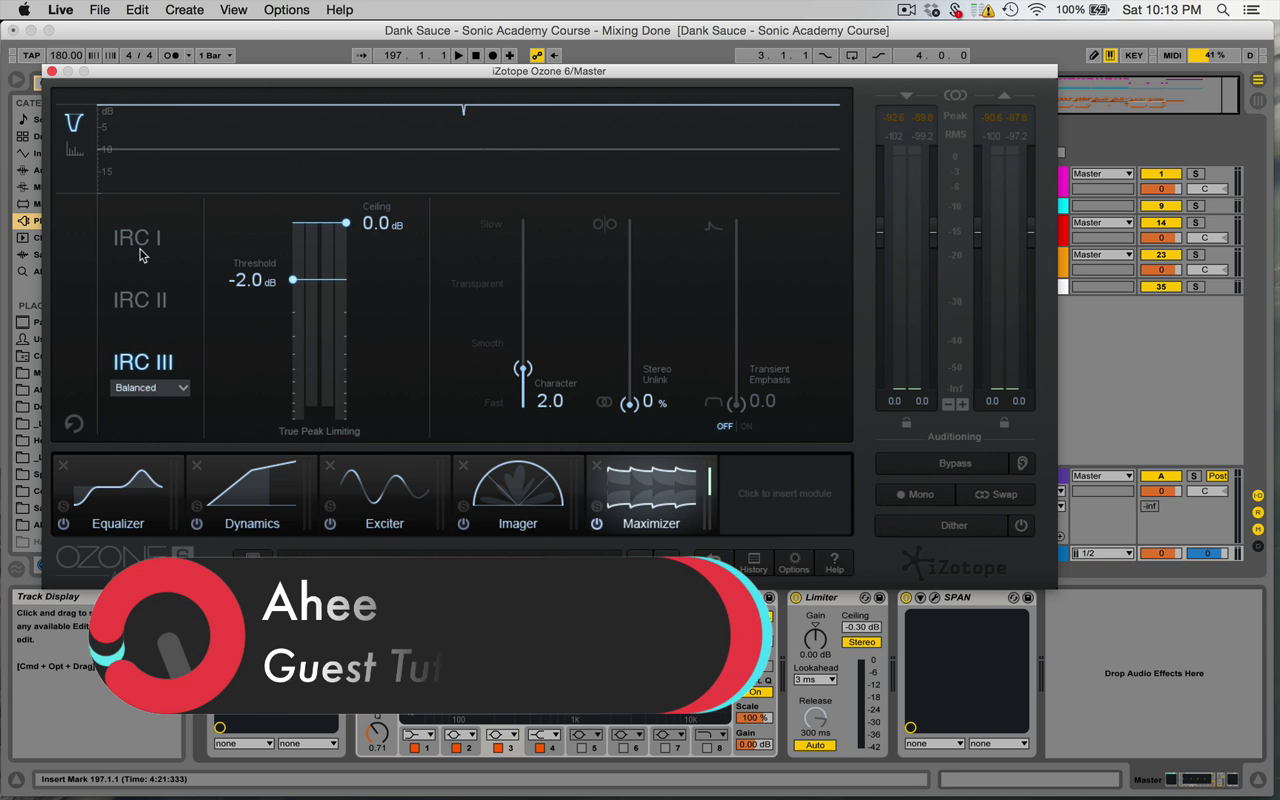Click the Threshold slider handle
The height and width of the screenshot is (800, 1280).
tap(293, 280)
